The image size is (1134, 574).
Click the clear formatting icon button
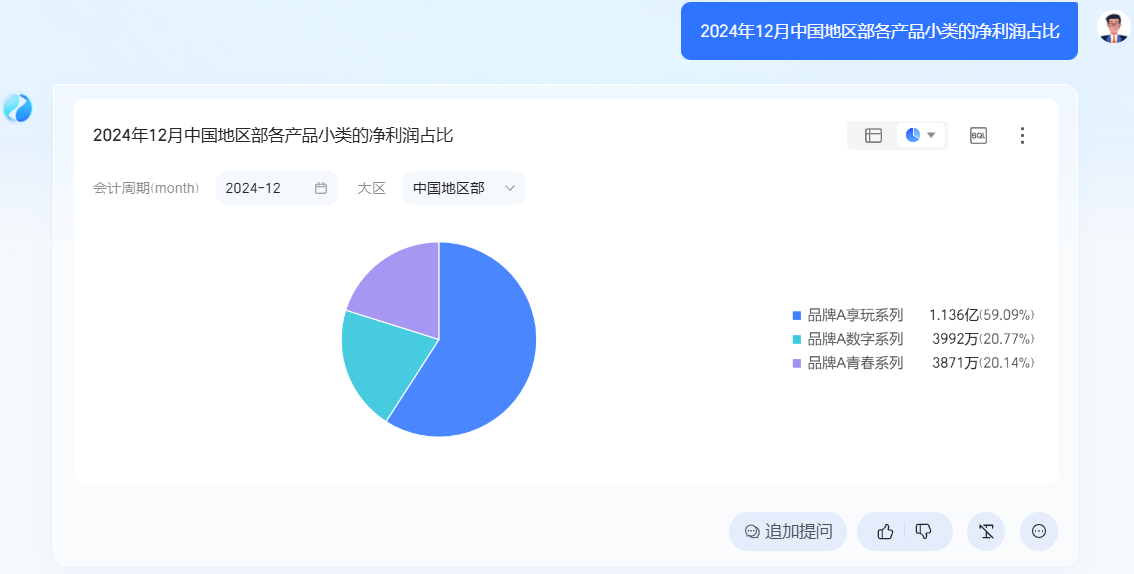click(x=986, y=531)
